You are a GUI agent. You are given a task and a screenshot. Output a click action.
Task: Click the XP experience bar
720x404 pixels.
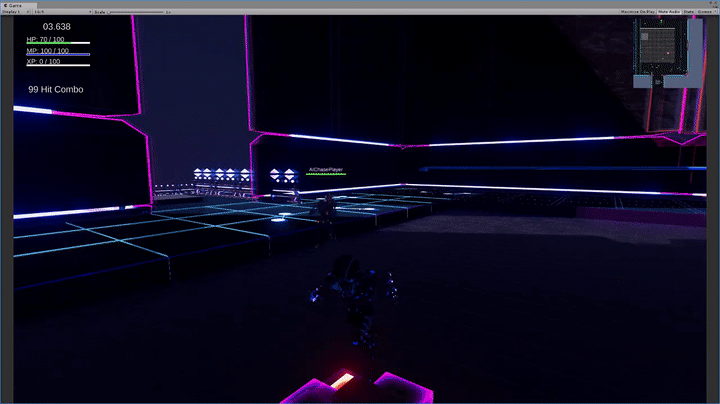pos(58,65)
